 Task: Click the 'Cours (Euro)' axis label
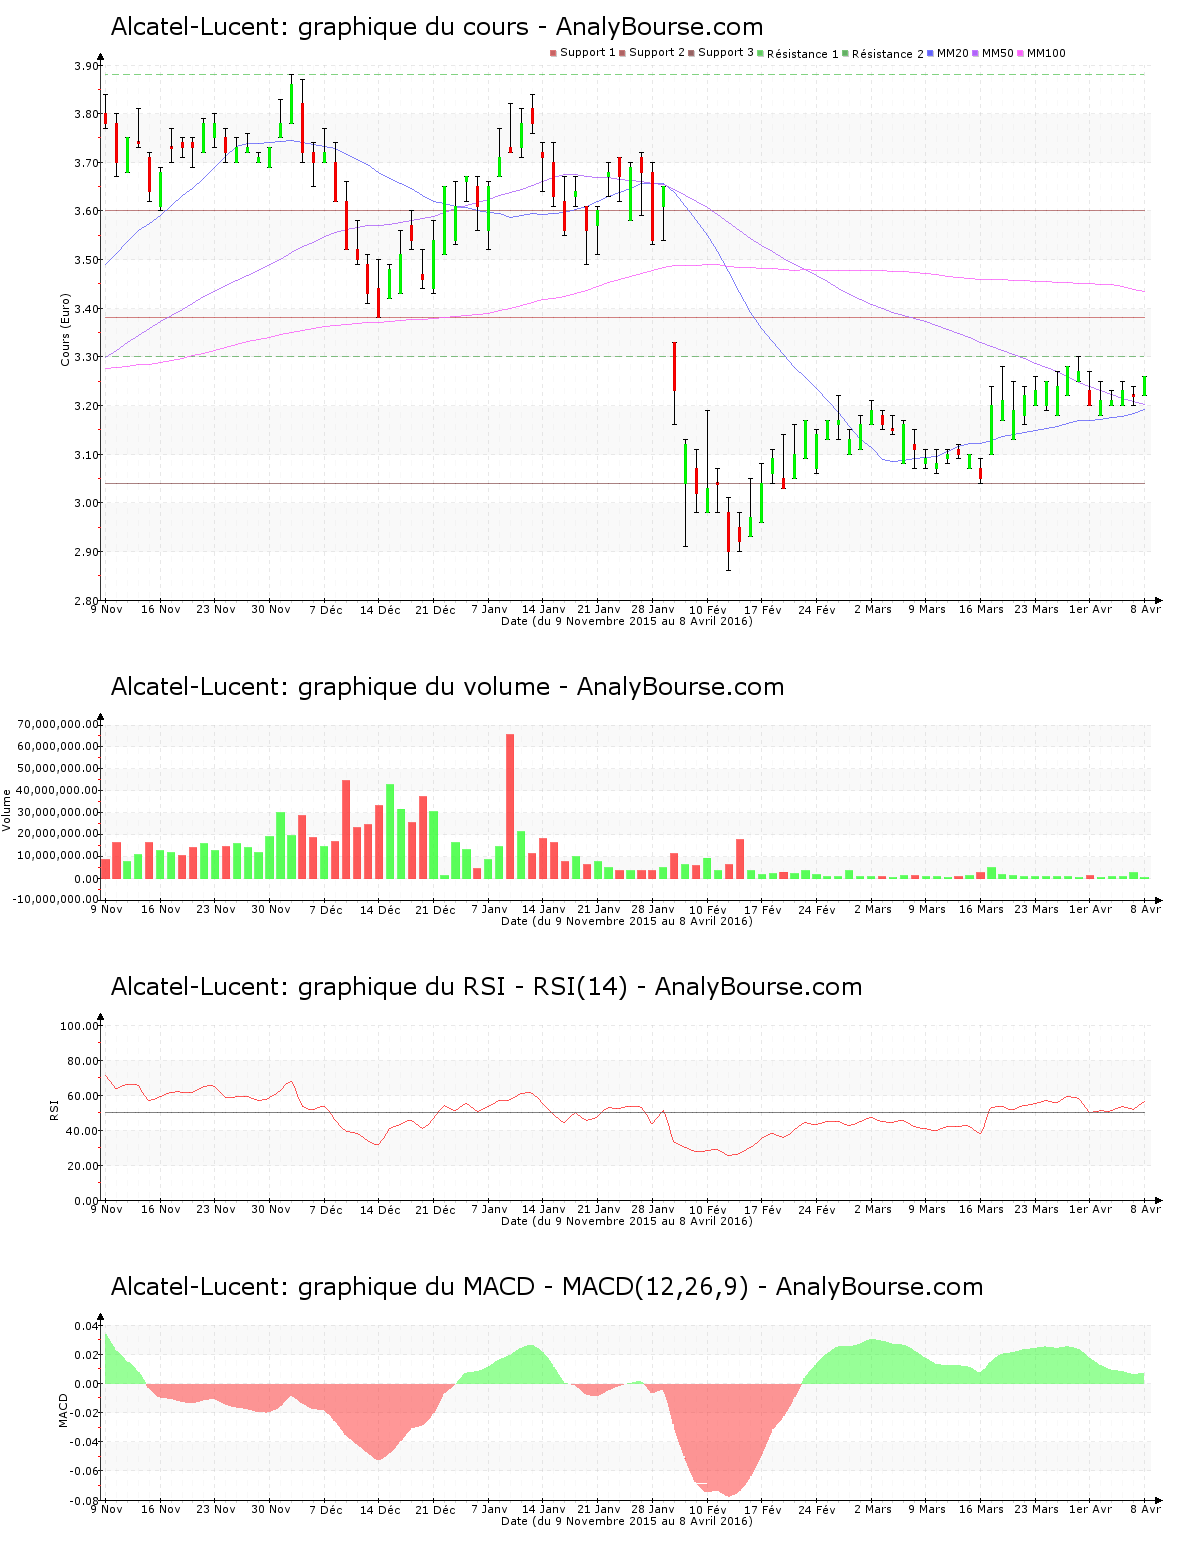66,329
